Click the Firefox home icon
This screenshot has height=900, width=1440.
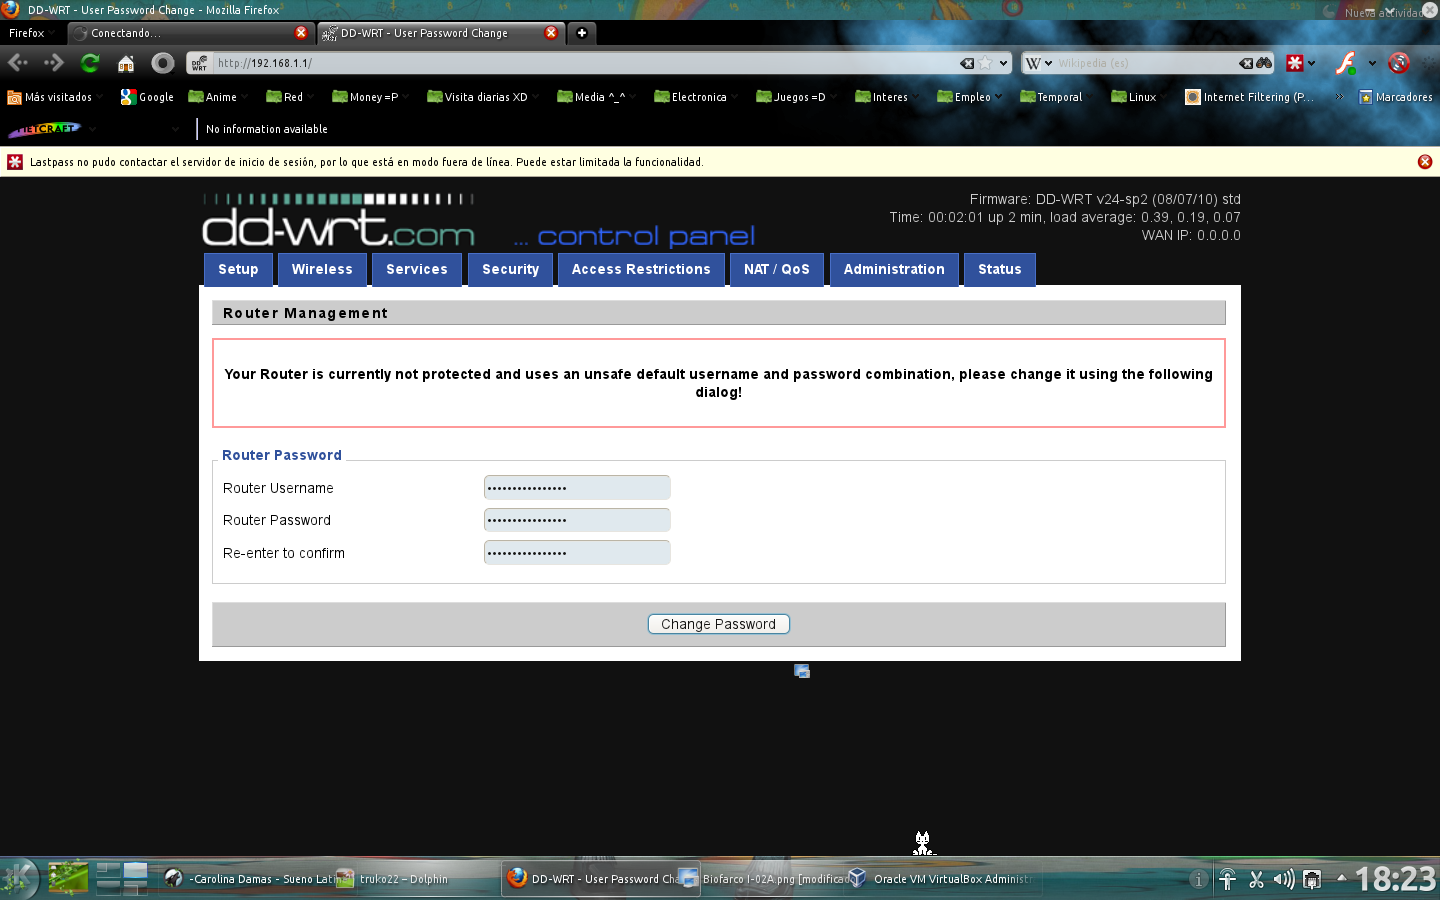[125, 62]
